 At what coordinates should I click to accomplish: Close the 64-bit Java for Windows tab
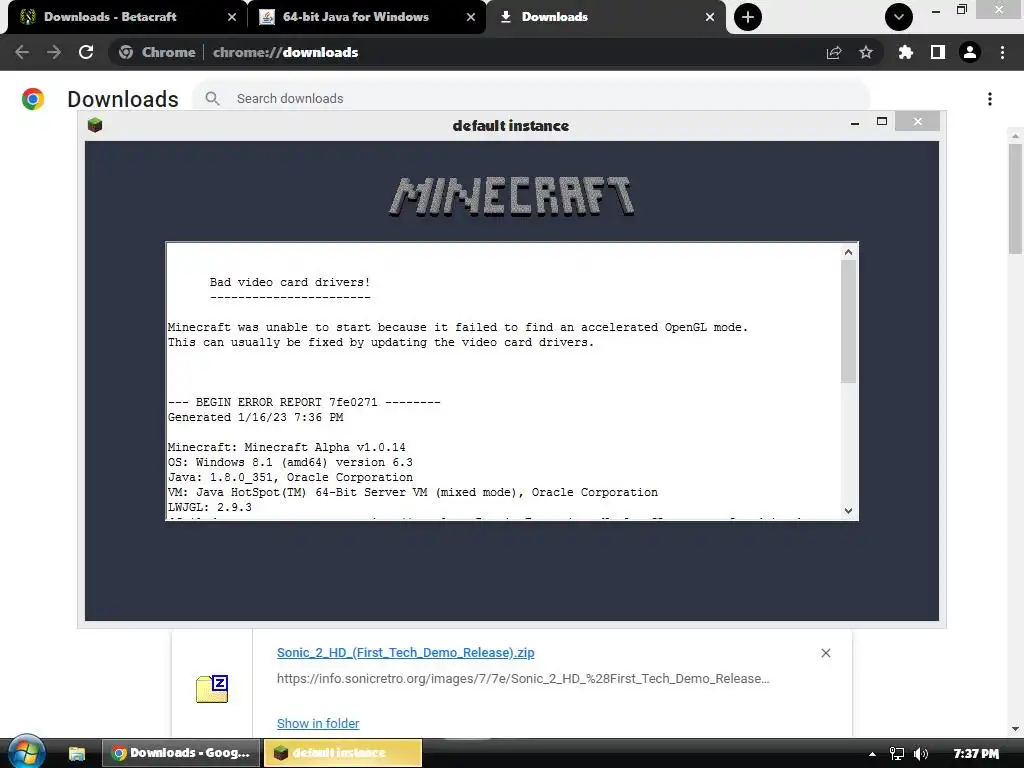pos(471,17)
